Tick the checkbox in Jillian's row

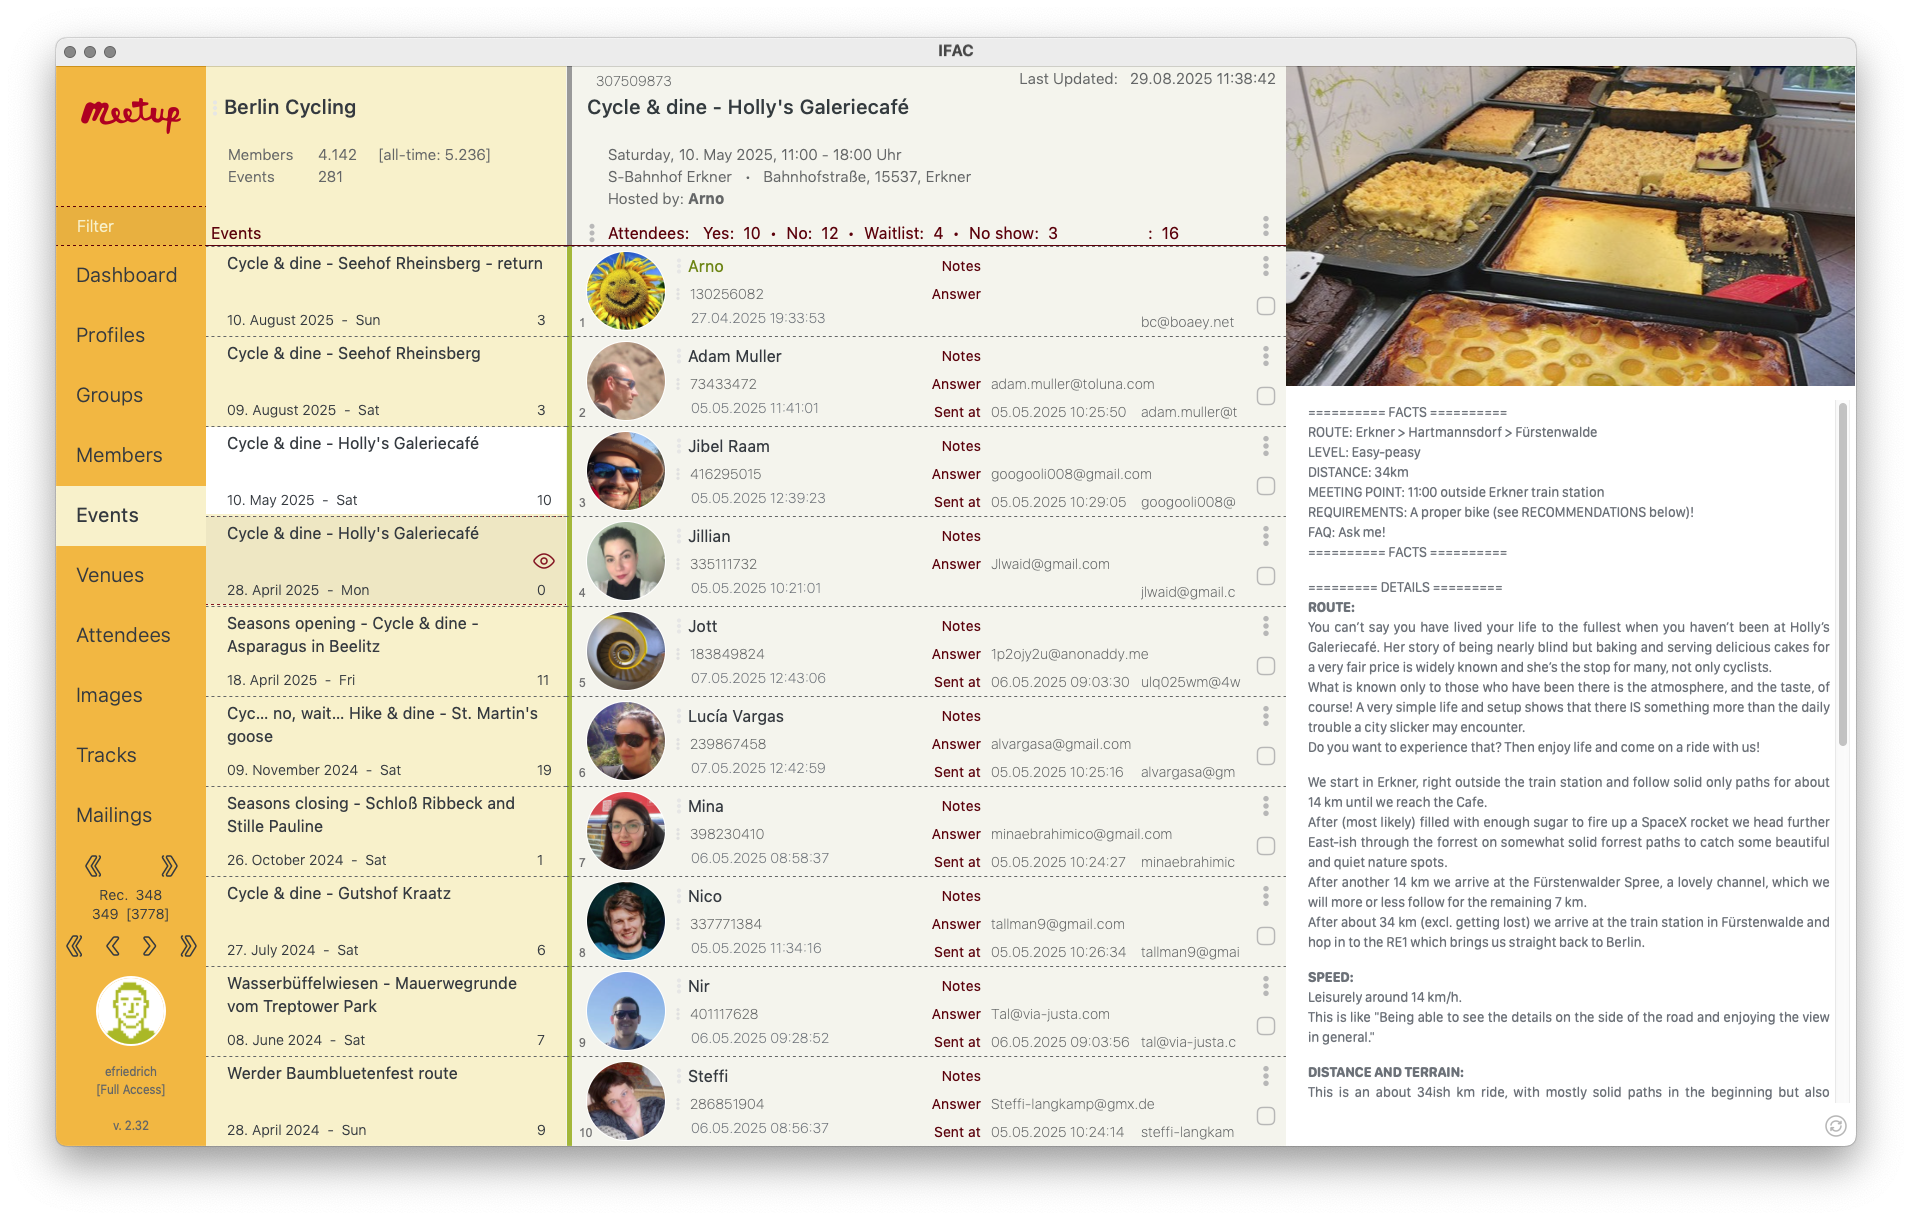pyautogui.click(x=1265, y=576)
